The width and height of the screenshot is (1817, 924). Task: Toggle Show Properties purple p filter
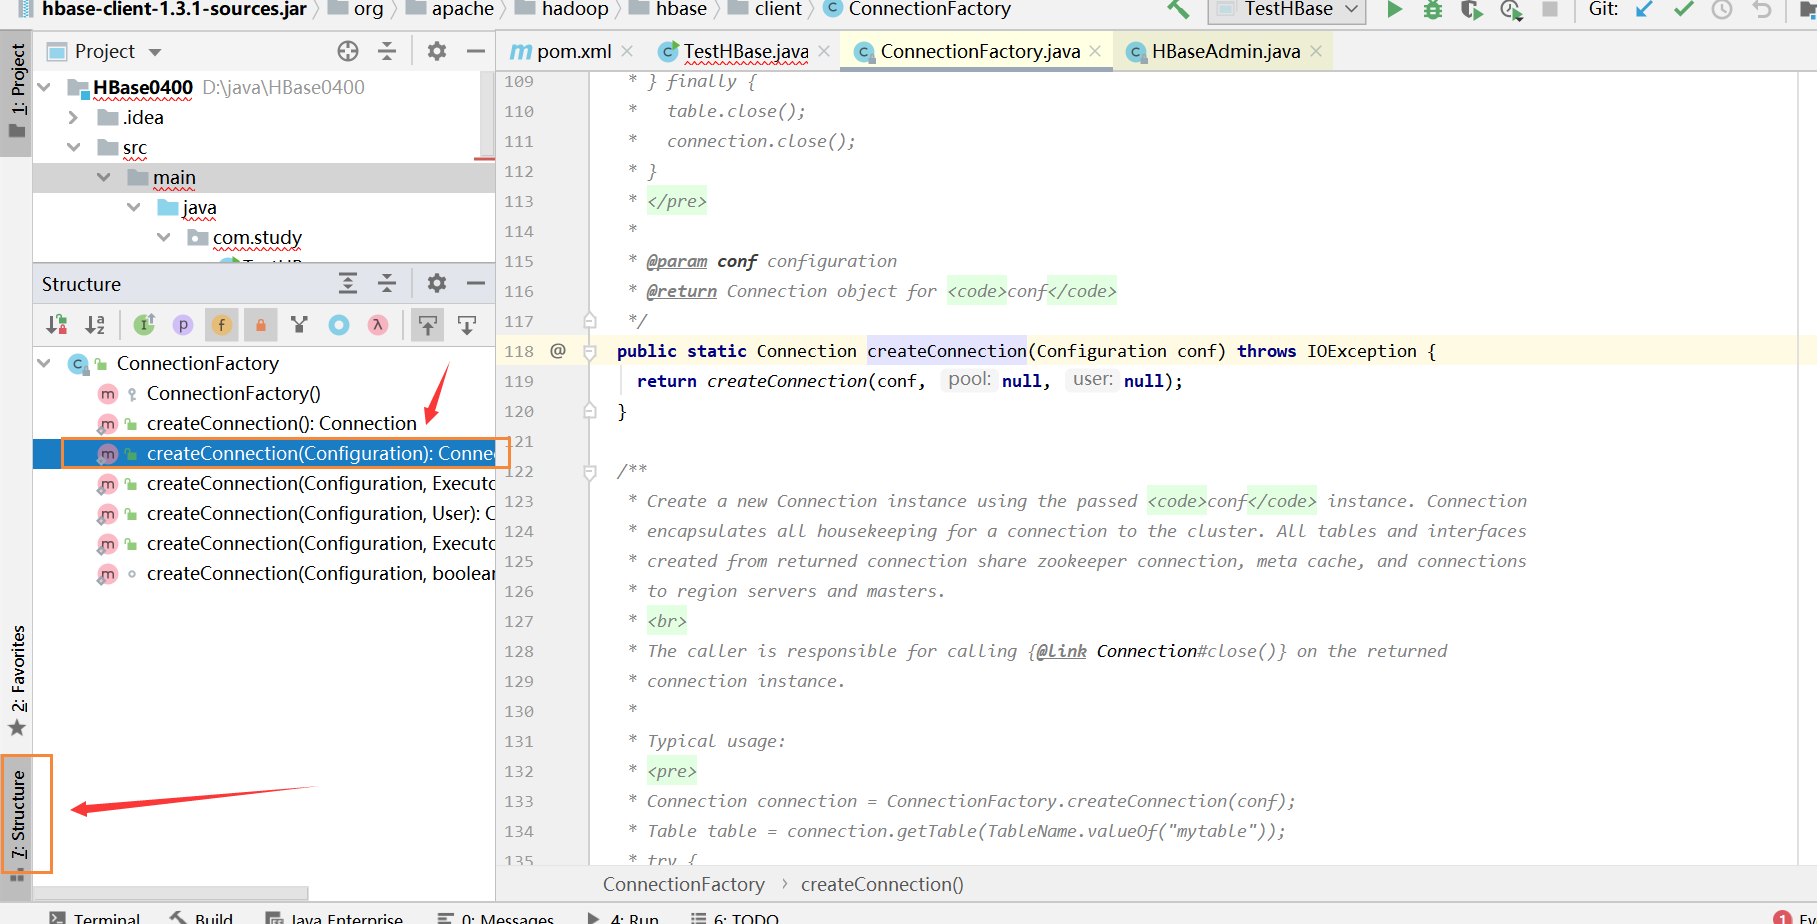(x=183, y=325)
